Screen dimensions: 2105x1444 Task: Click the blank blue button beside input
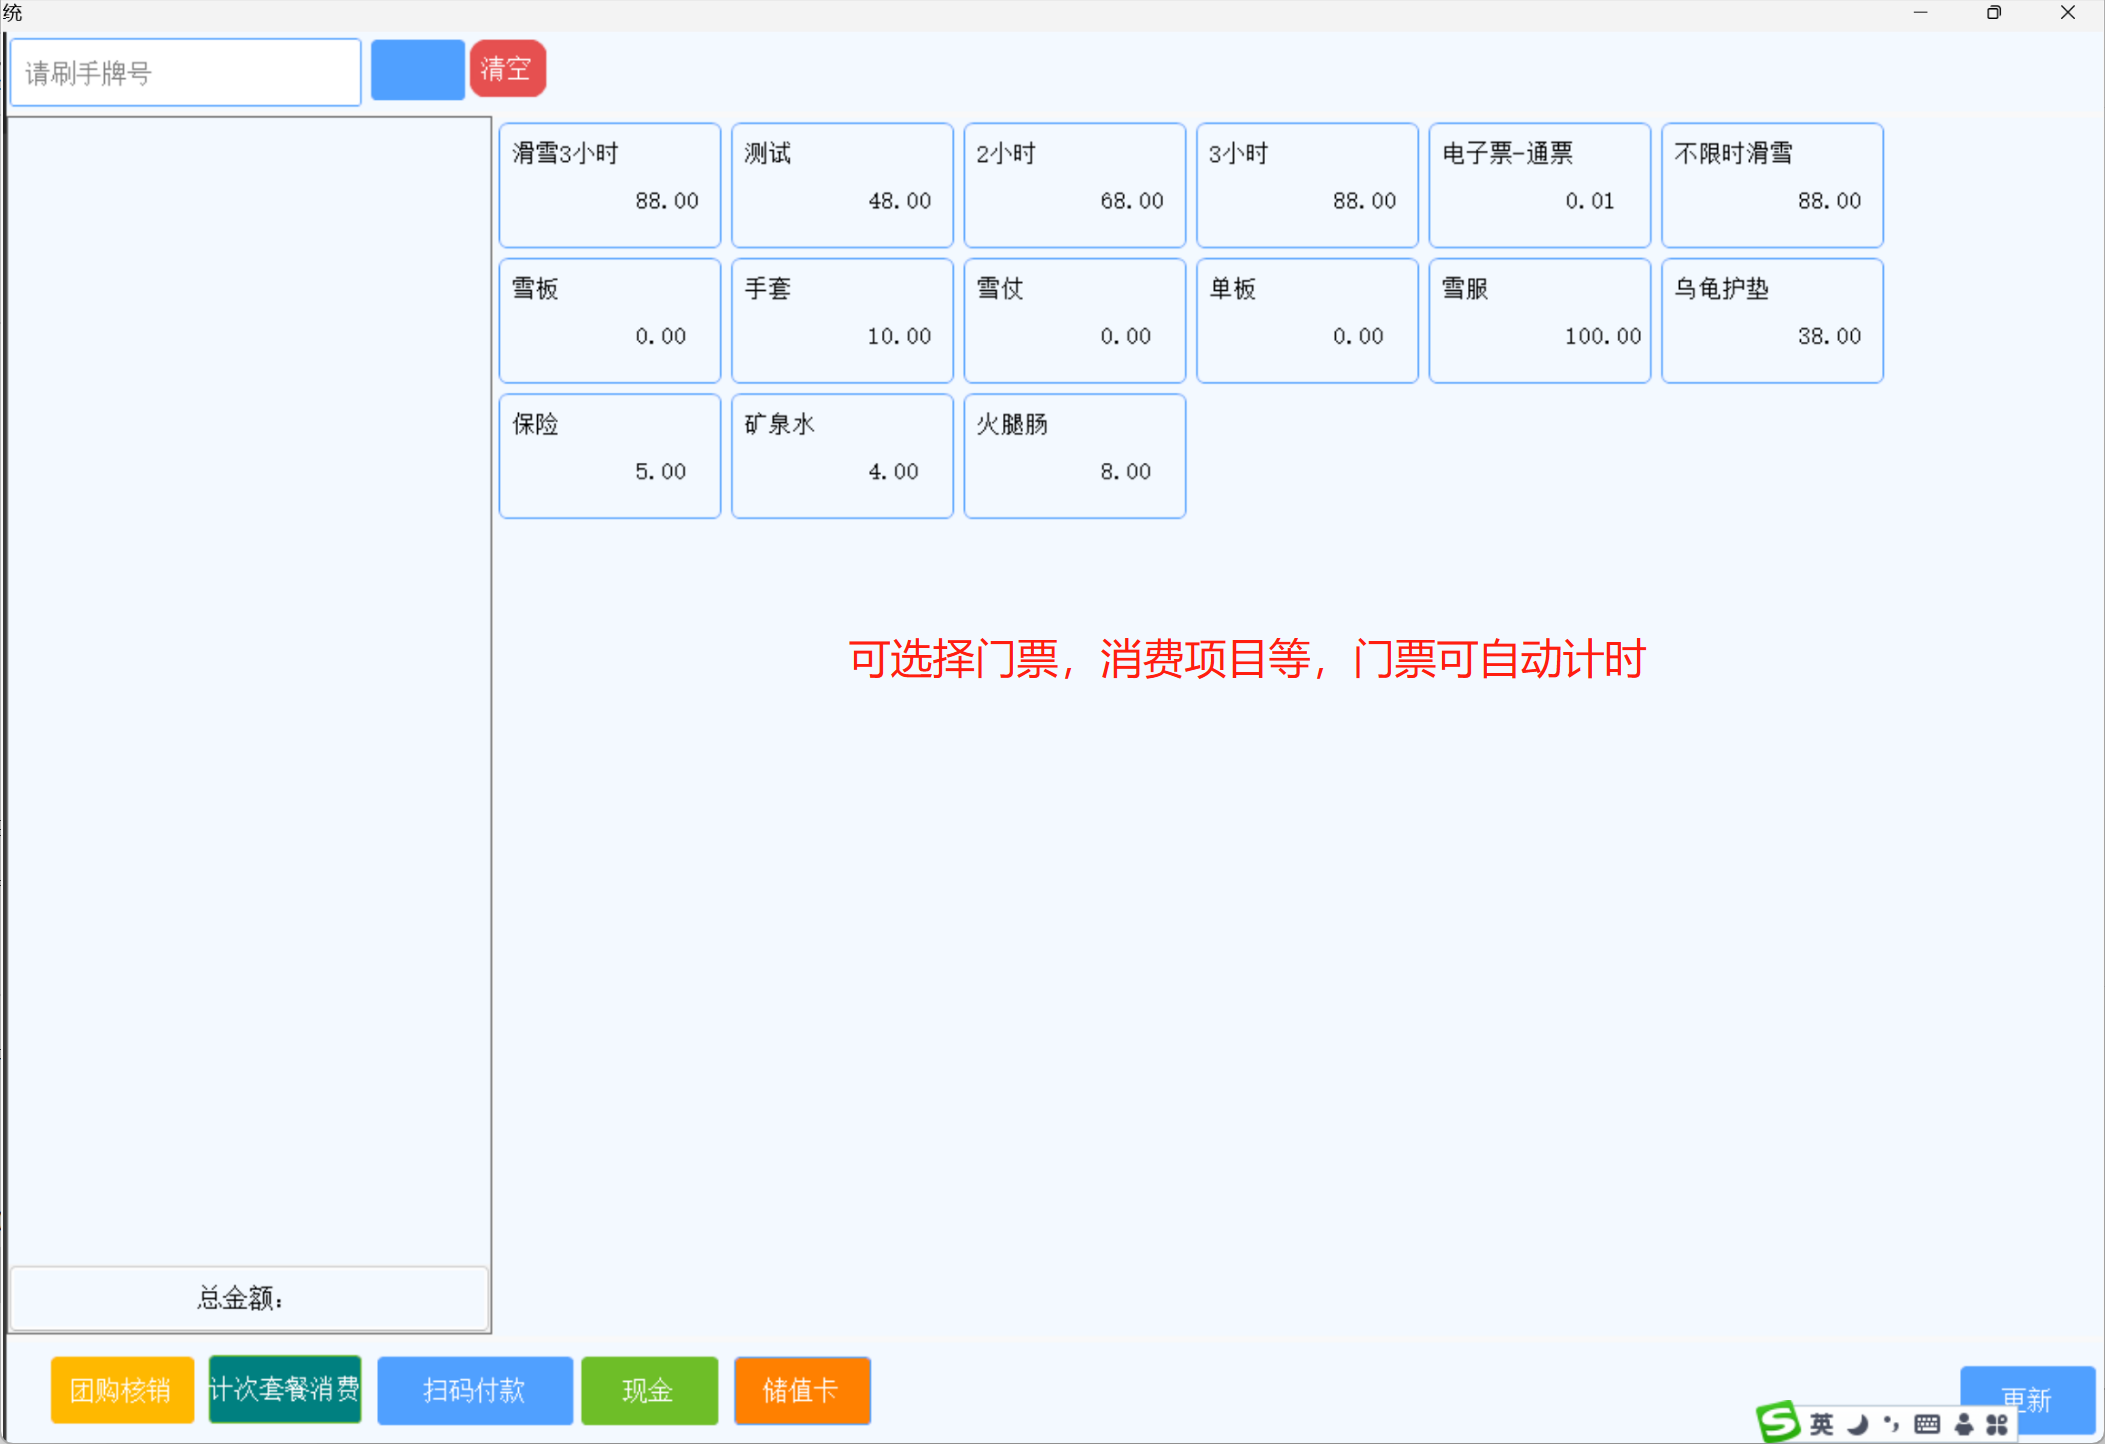tap(417, 70)
